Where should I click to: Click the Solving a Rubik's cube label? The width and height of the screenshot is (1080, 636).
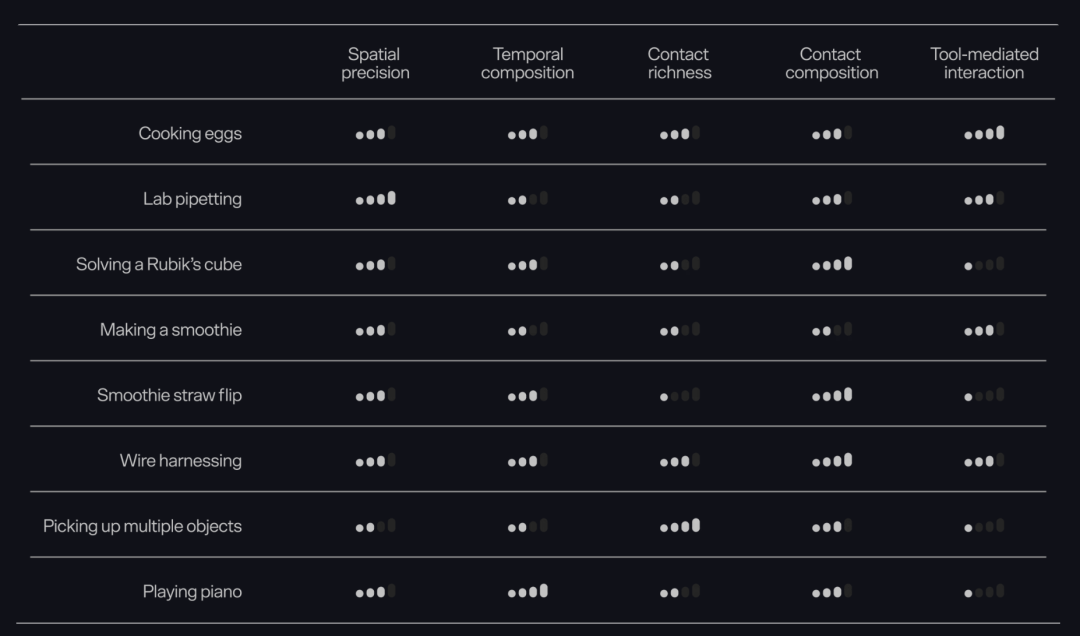(x=158, y=265)
